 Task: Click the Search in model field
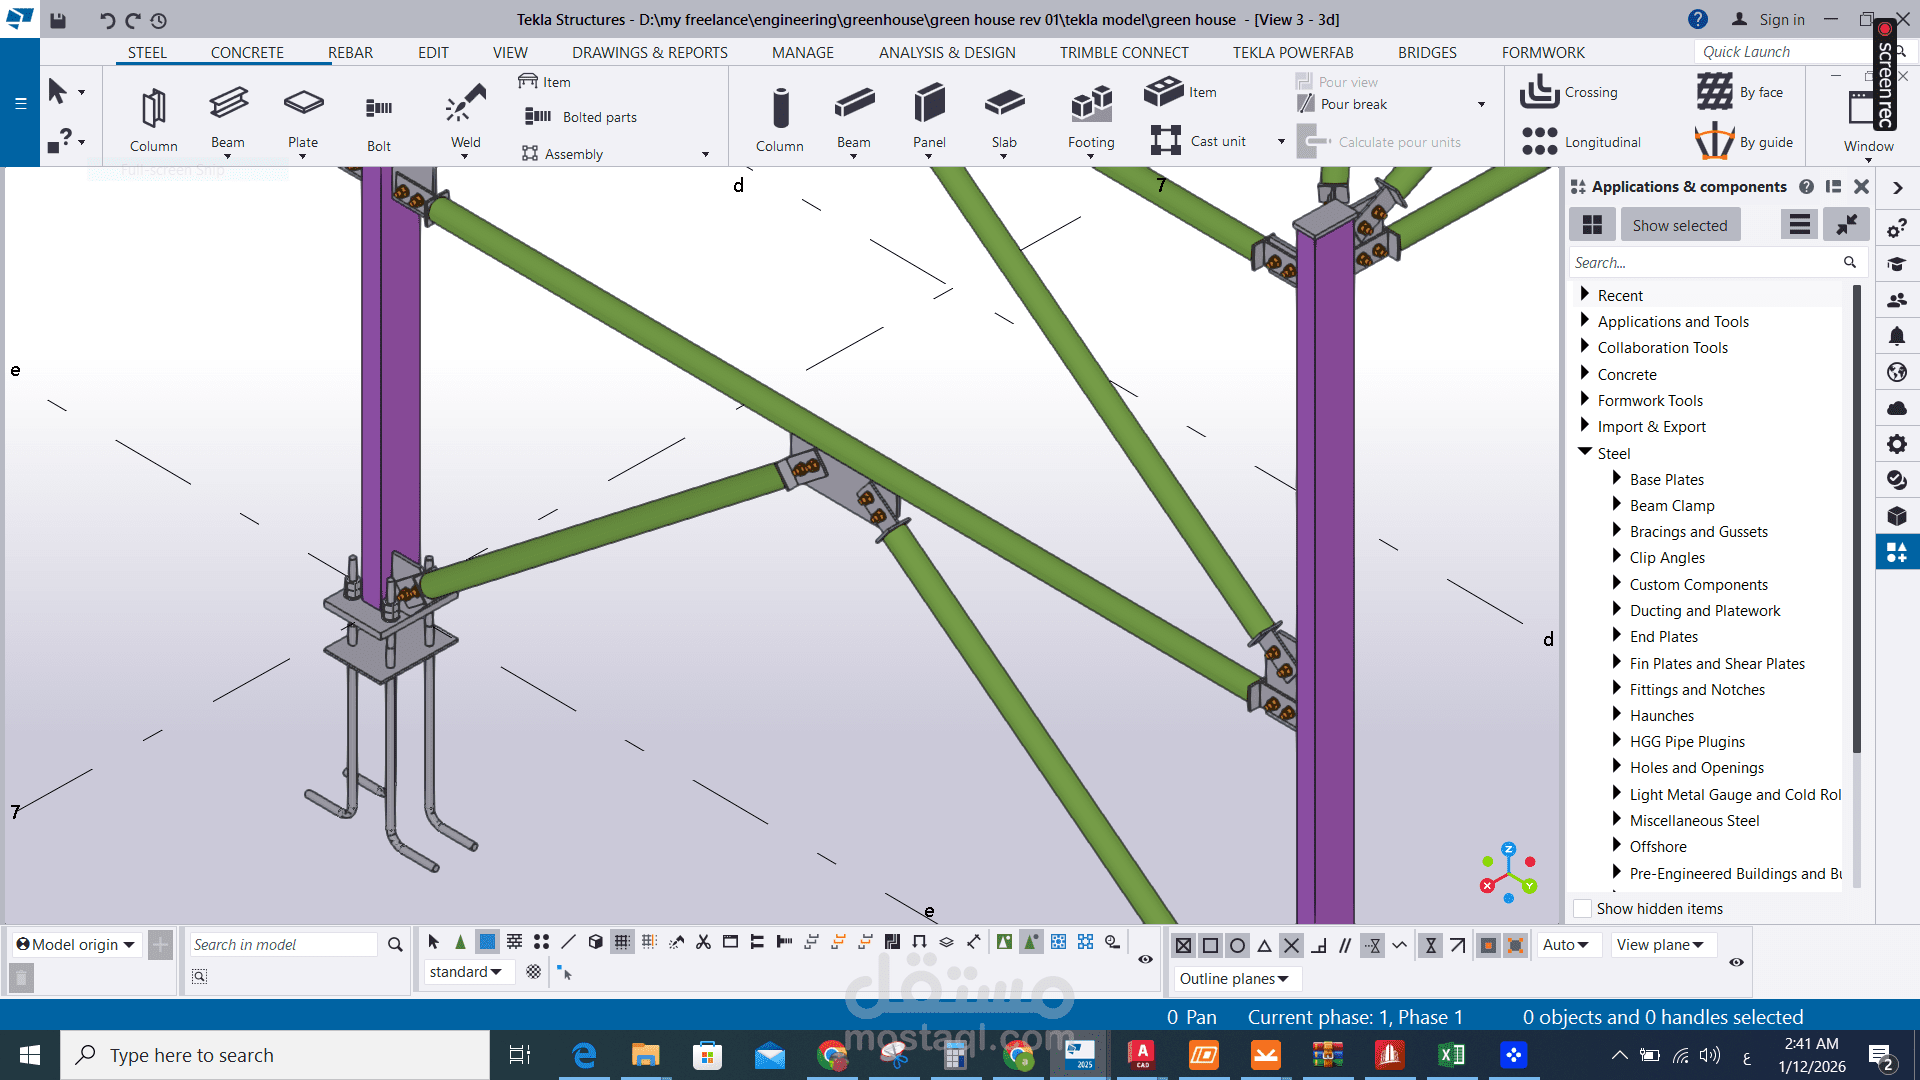283,944
